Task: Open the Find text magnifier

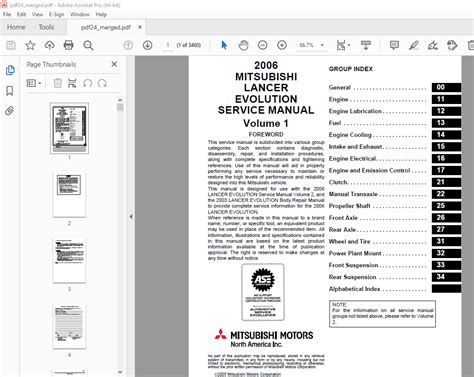Action: [88, 45]
